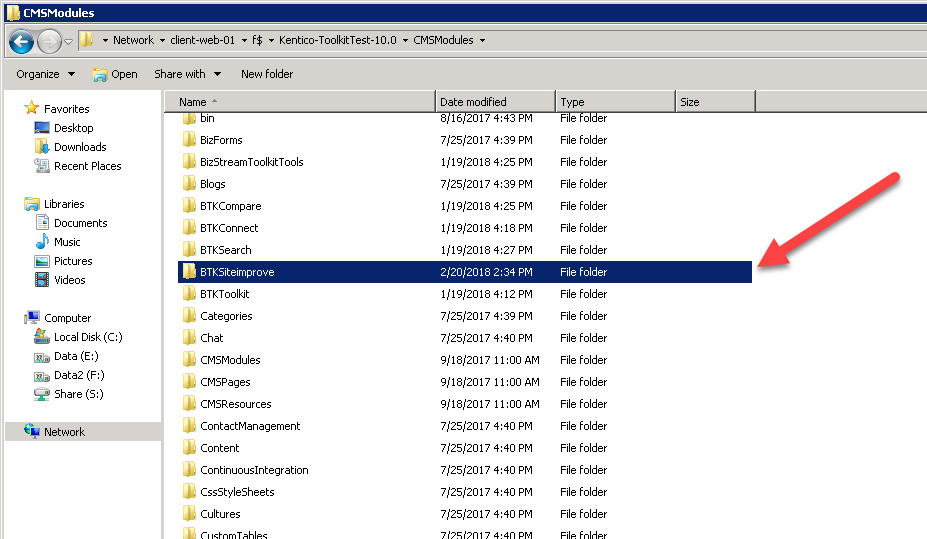This screenshot has width=927, height=539.
Task: Select the BizForms folder icon
Action: [x=189, y=139]
